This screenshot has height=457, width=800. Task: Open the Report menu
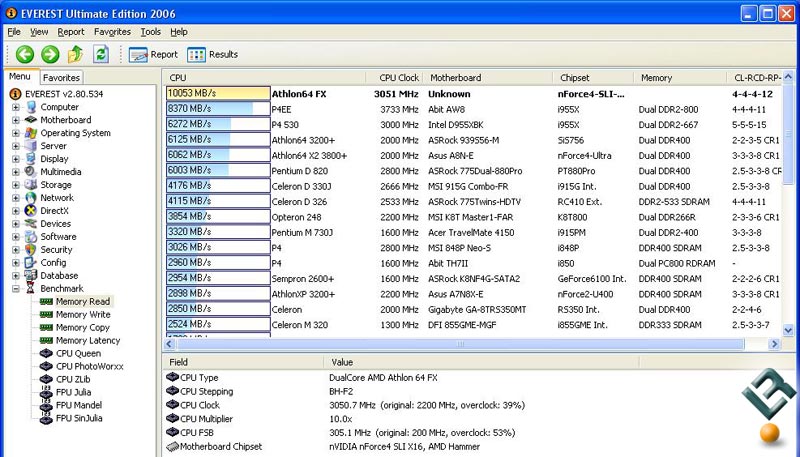click(71, 32)
